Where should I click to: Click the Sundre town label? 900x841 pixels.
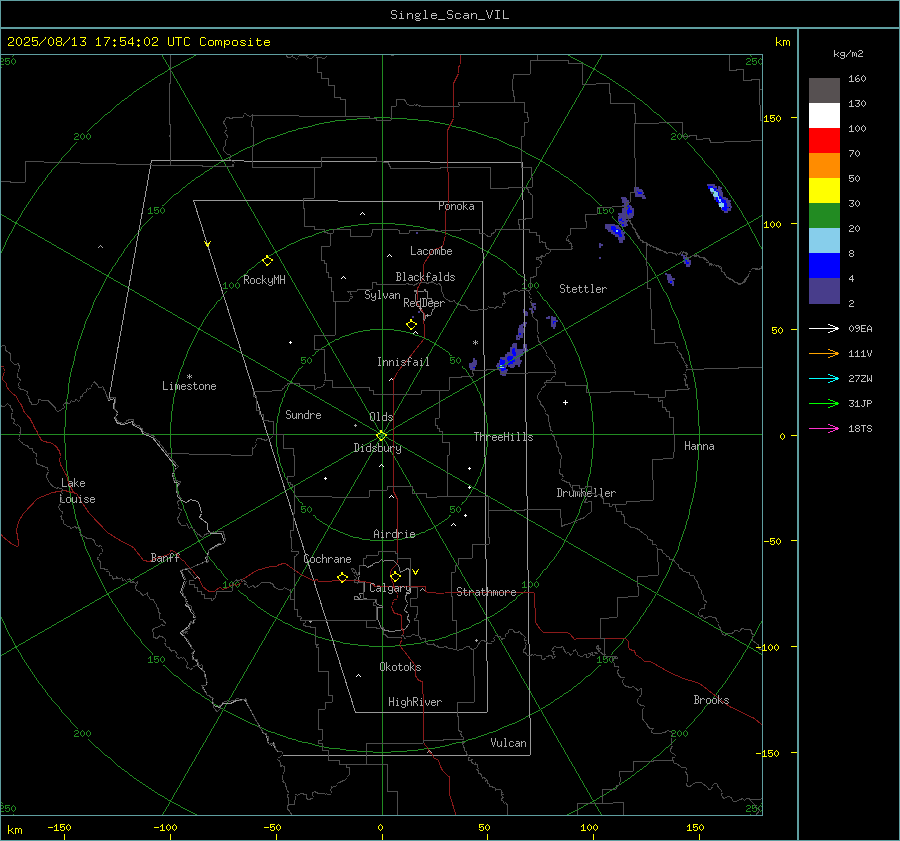[x=303, y=415]
